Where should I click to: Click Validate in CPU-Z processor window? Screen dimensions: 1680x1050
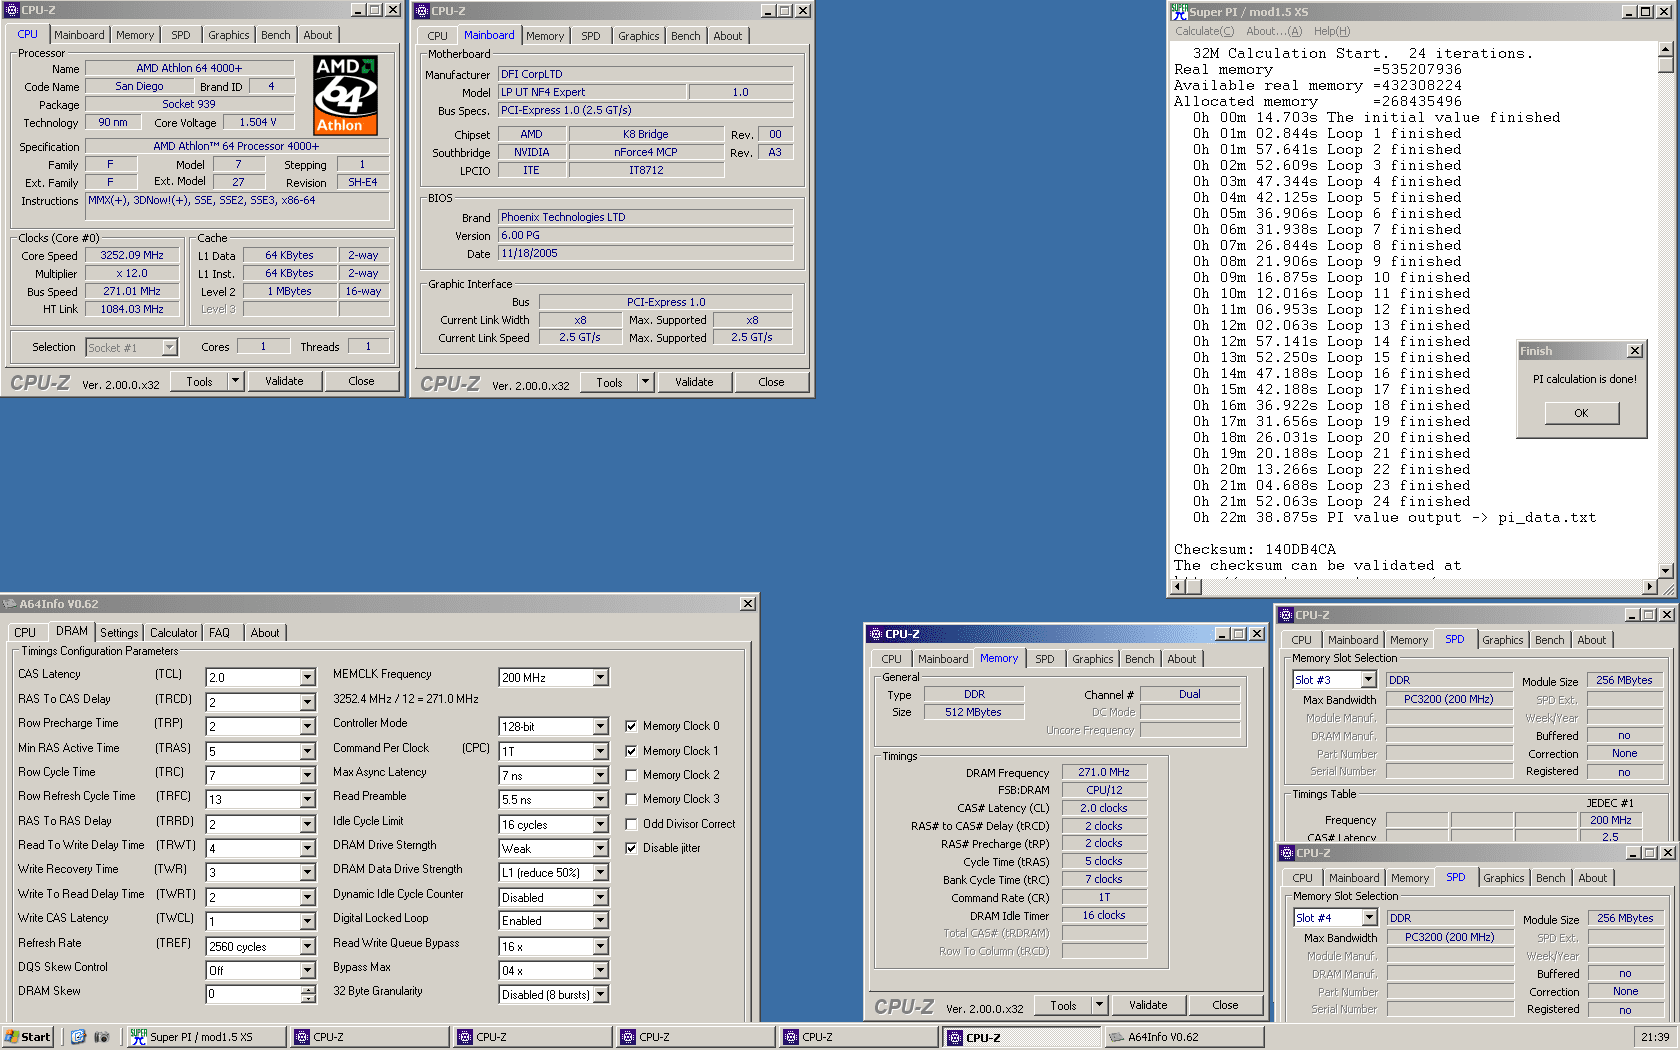284,381
